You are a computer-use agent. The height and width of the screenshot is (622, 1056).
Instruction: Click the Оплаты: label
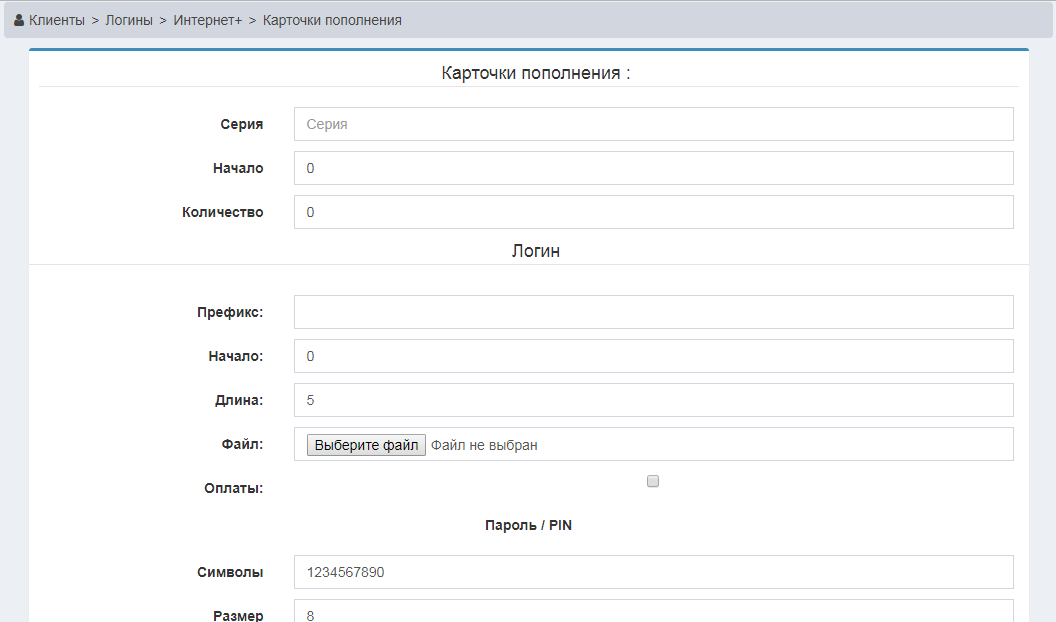(233, 488)
